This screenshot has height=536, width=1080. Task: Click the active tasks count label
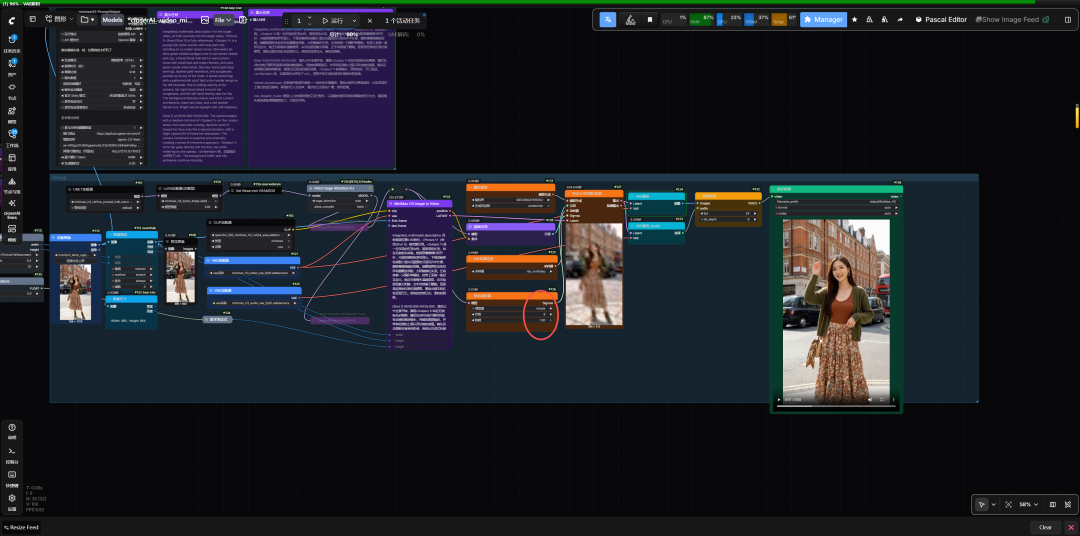(402, 21)
